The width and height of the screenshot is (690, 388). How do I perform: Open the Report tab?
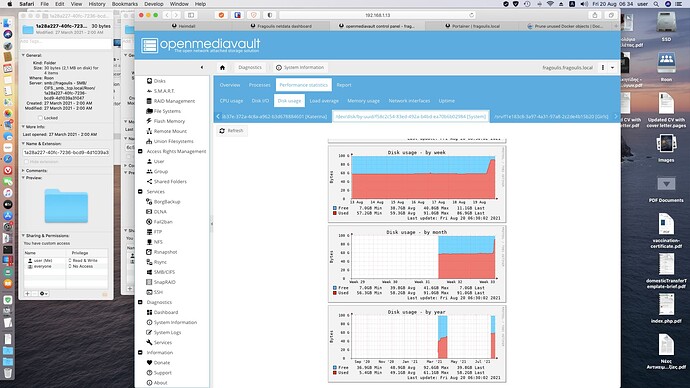344,85
